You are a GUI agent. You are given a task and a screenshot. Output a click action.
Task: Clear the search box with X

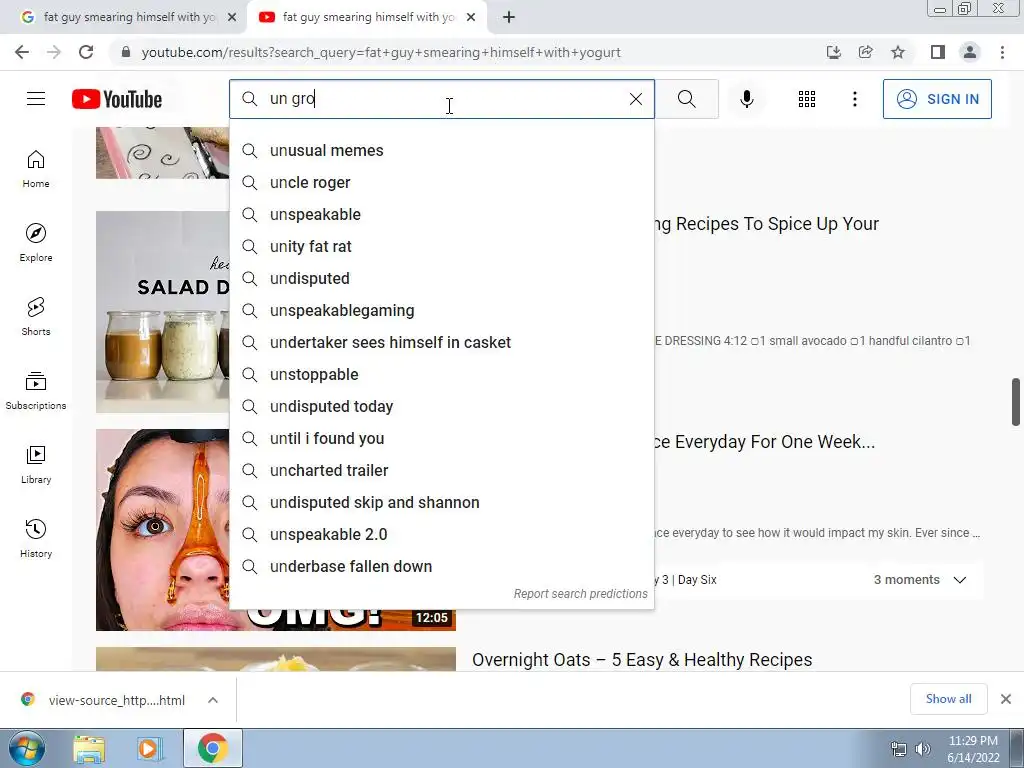coord(635,99)
